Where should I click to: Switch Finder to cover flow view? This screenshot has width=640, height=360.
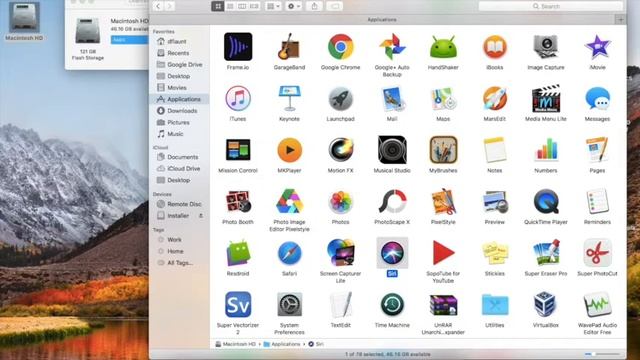click(254, 6)
